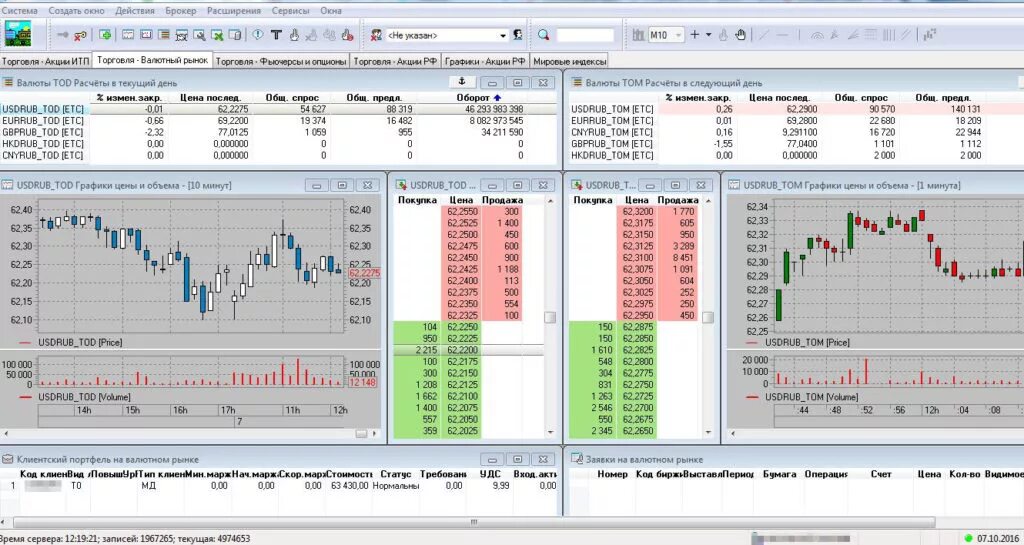The width and height of the screenshot is (1024, 545).
Task: Click the 62,2200 bid price in TOD book
Action: click(462, 350)
